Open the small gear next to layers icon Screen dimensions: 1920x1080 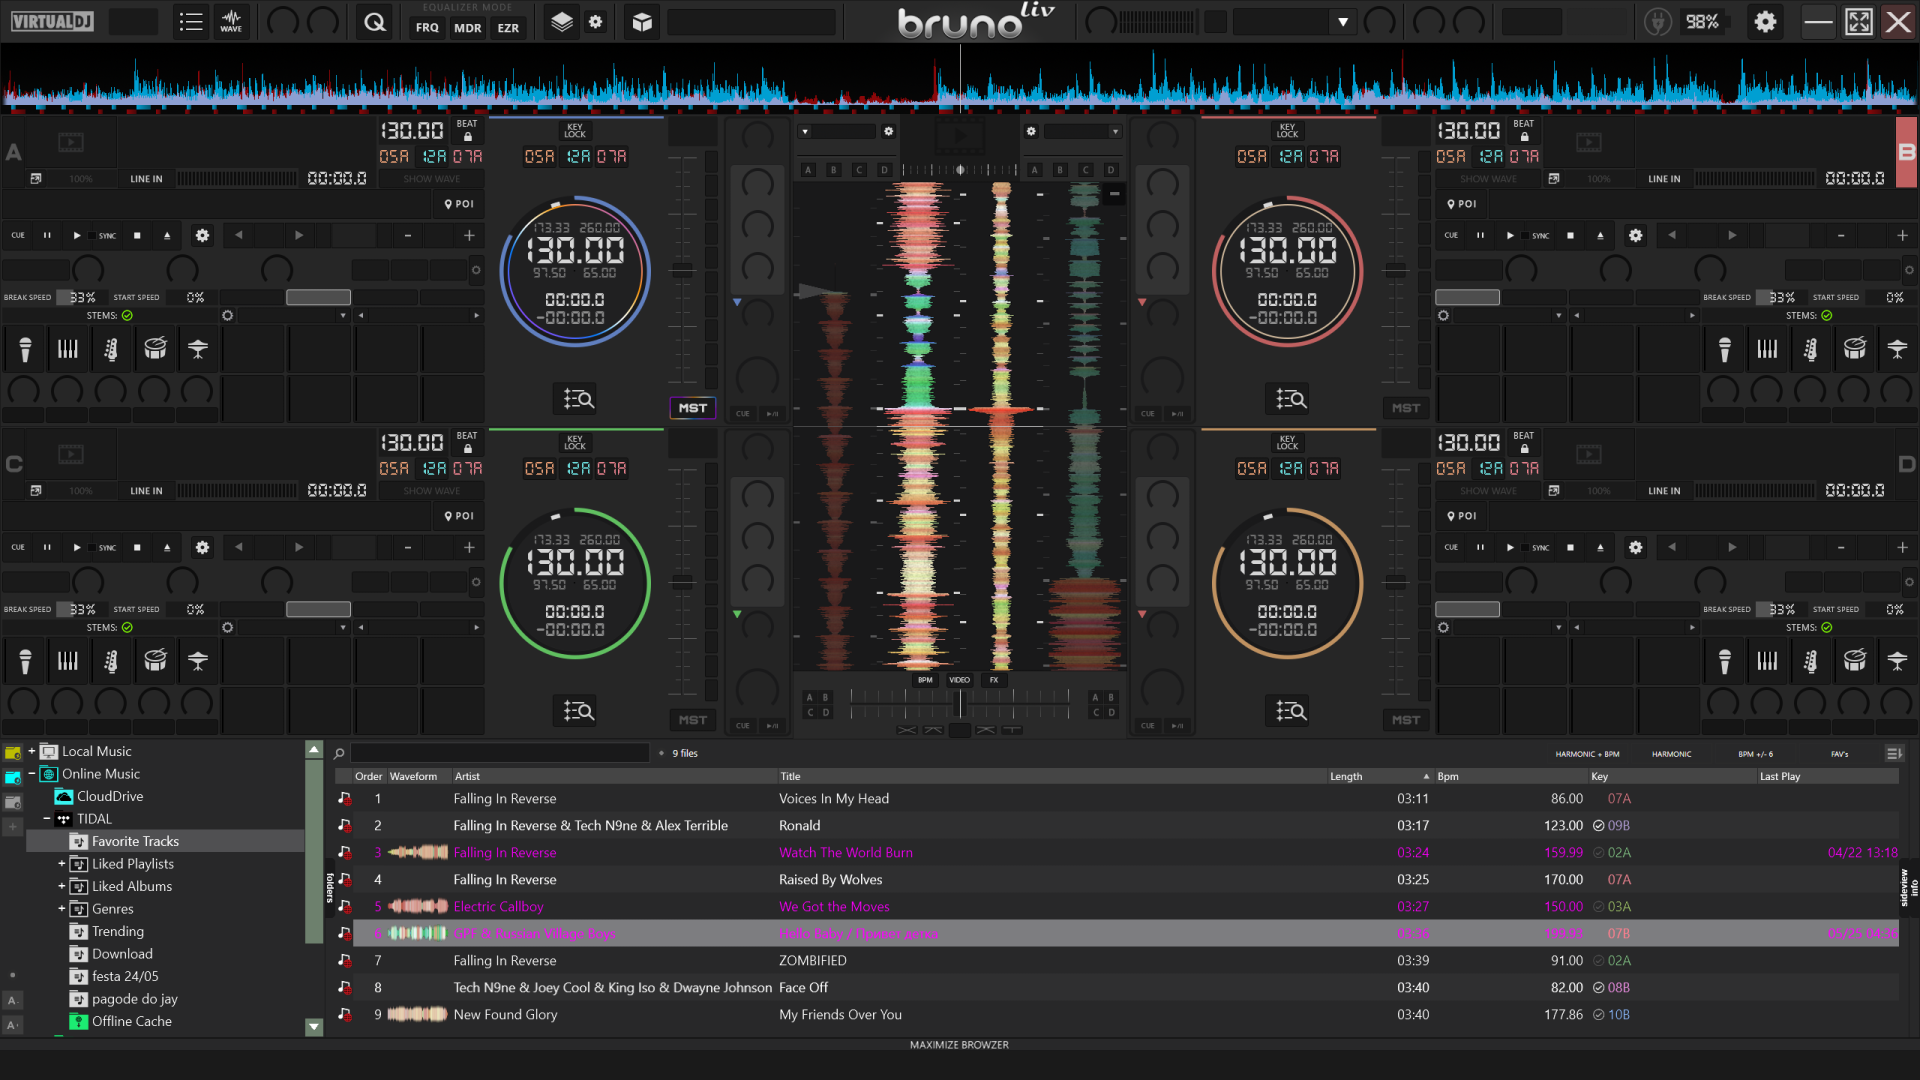click(x=596, y=22)
